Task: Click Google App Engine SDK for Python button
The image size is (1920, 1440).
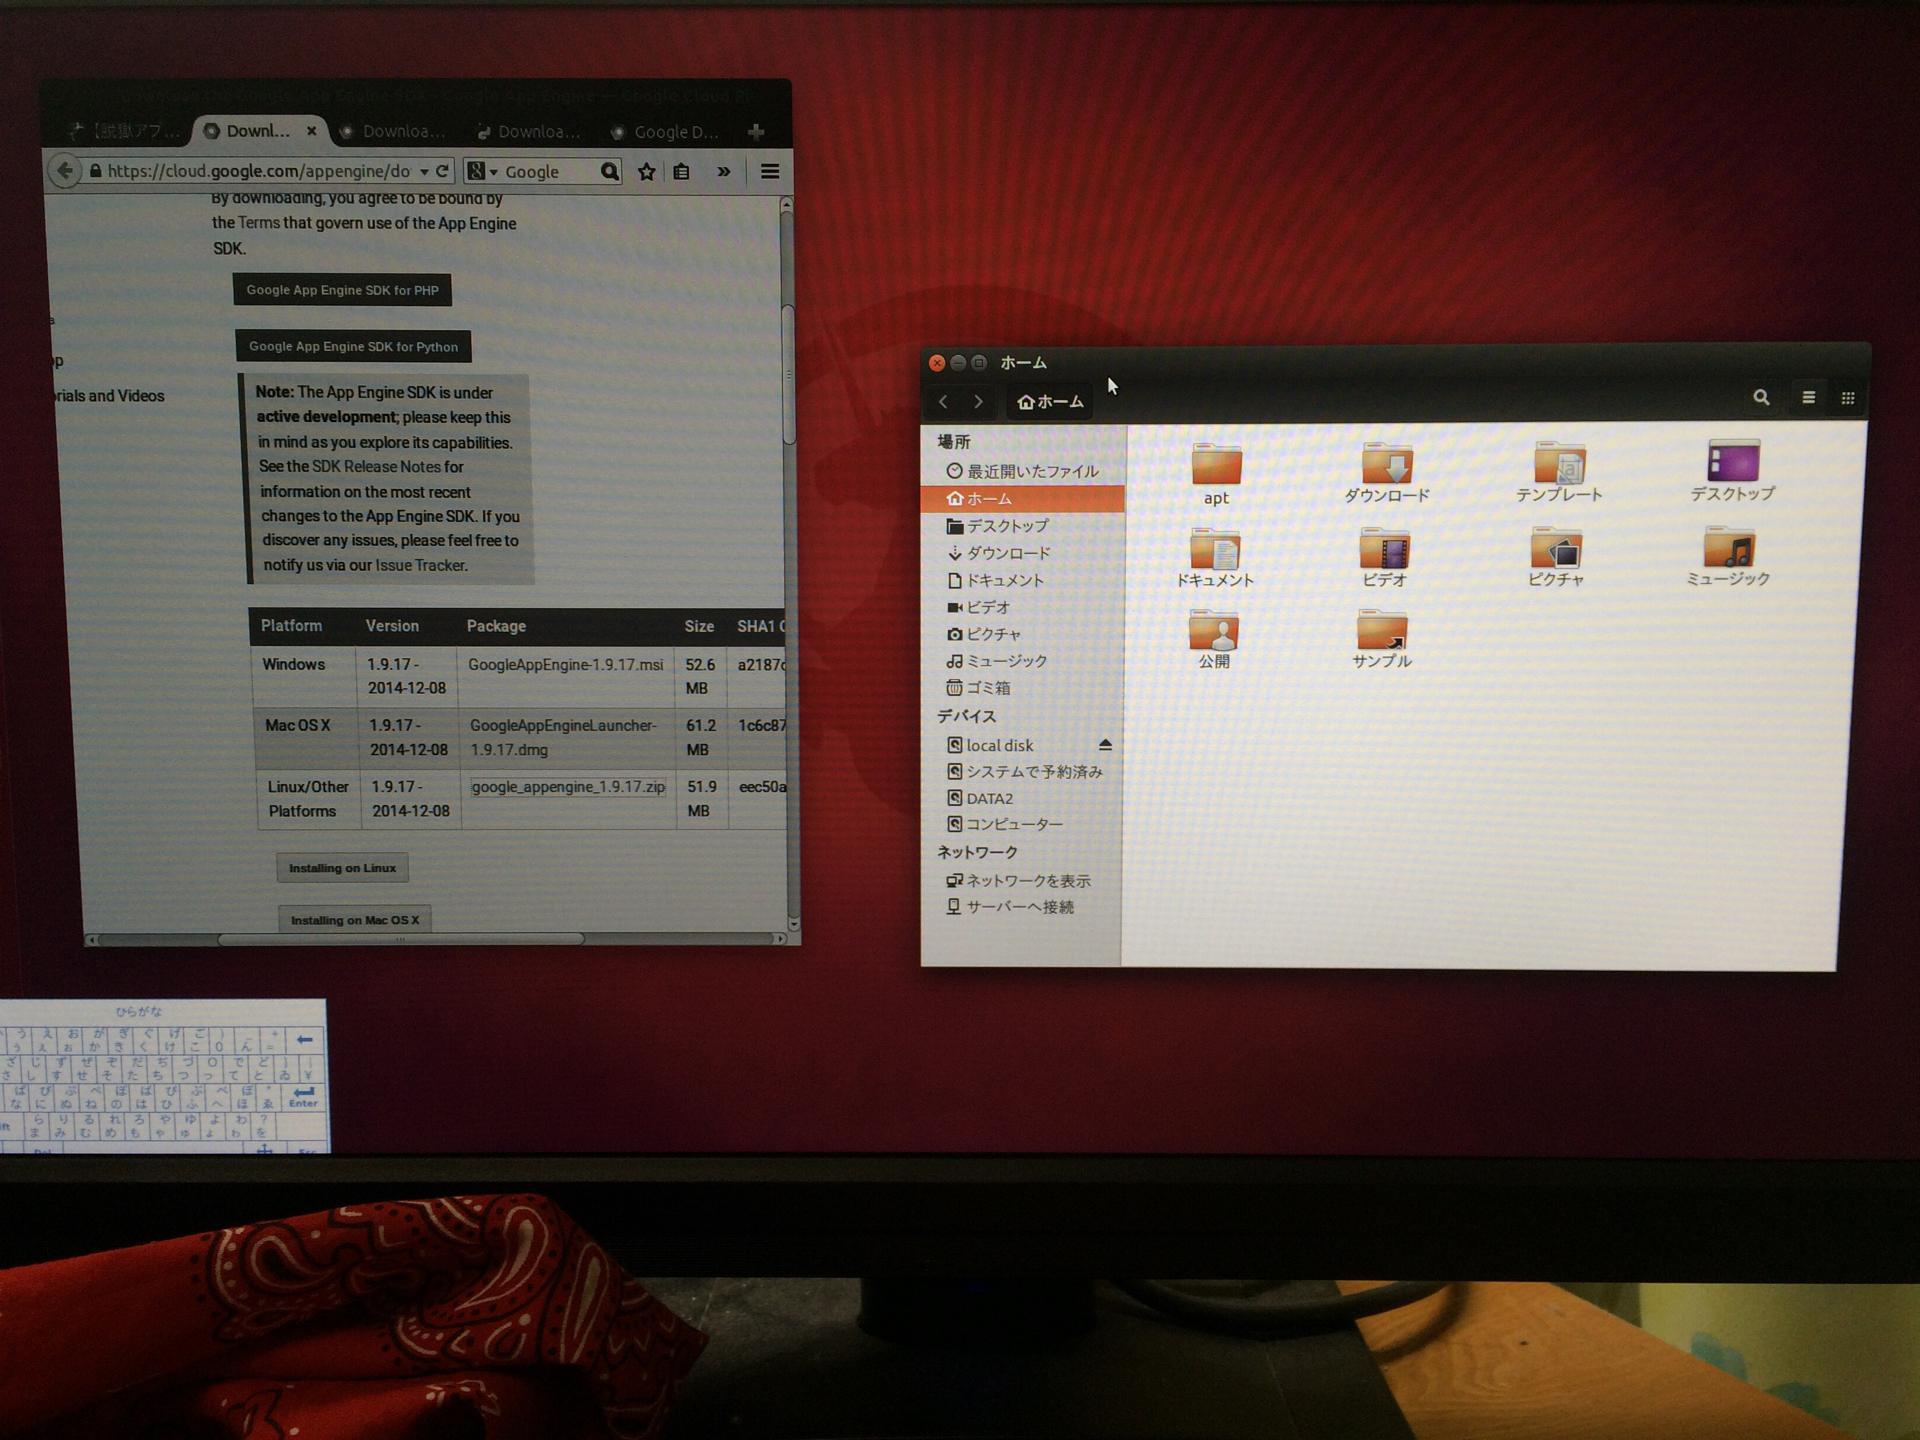Action: (x=353, y=347)
